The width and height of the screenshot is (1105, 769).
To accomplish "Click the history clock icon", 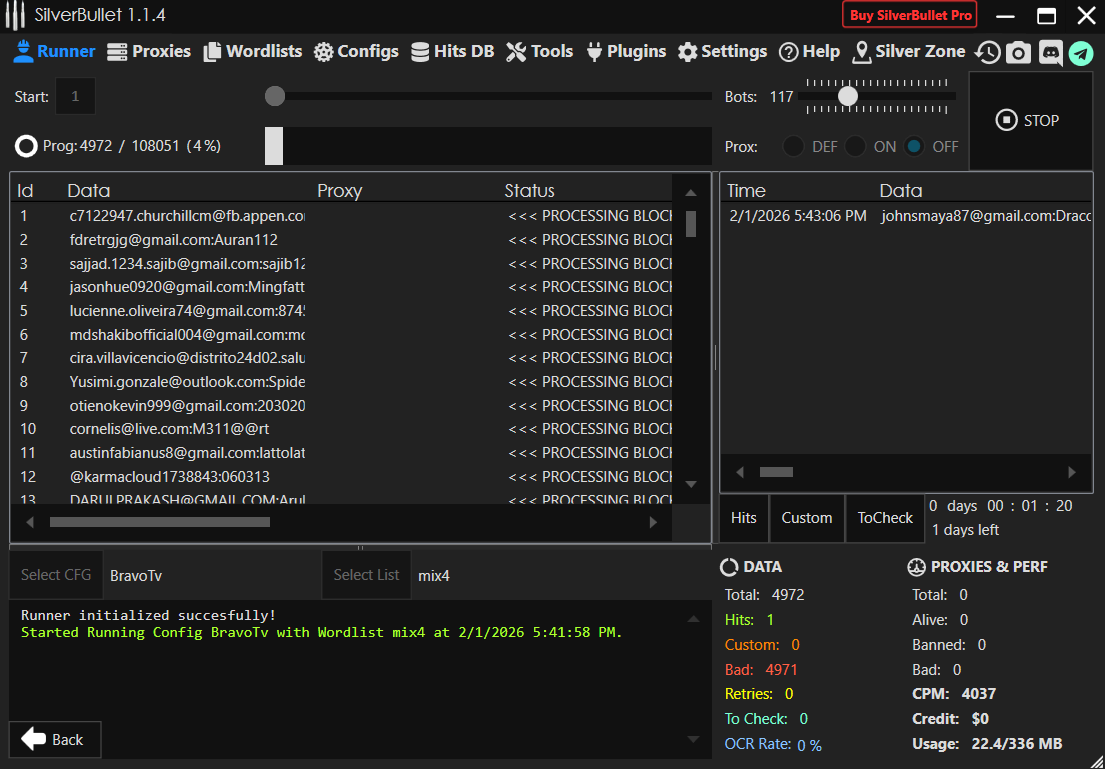I will (988, 52).
